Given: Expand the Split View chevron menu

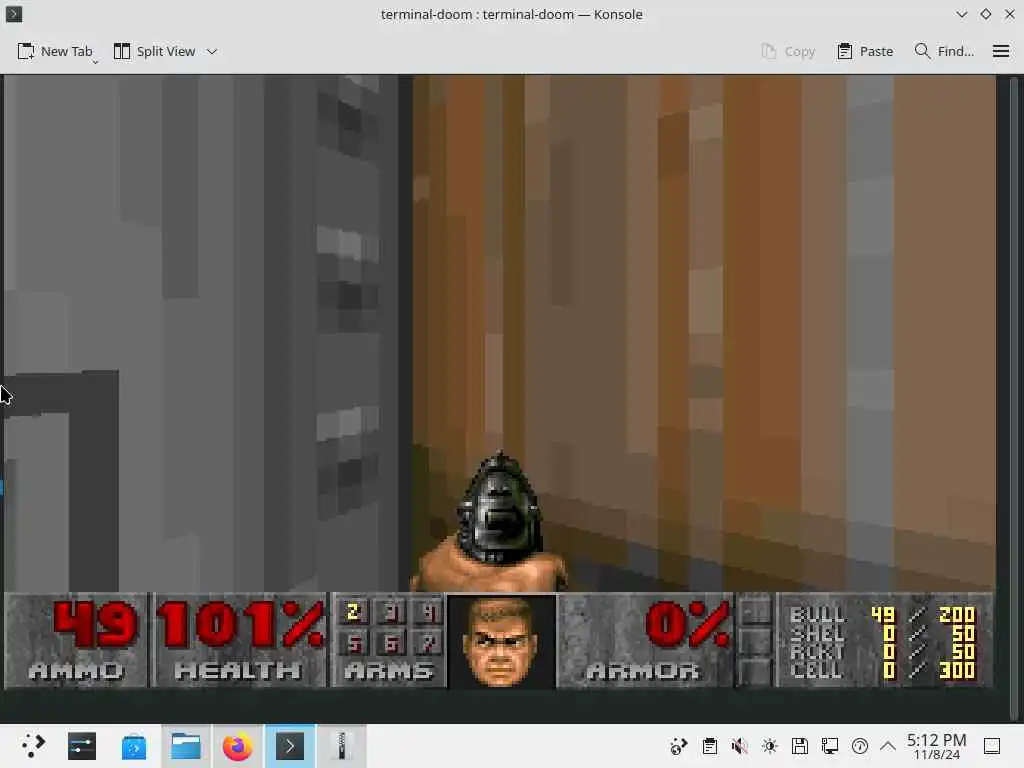Looking at the screenshot, I should (x=212, y=51).
